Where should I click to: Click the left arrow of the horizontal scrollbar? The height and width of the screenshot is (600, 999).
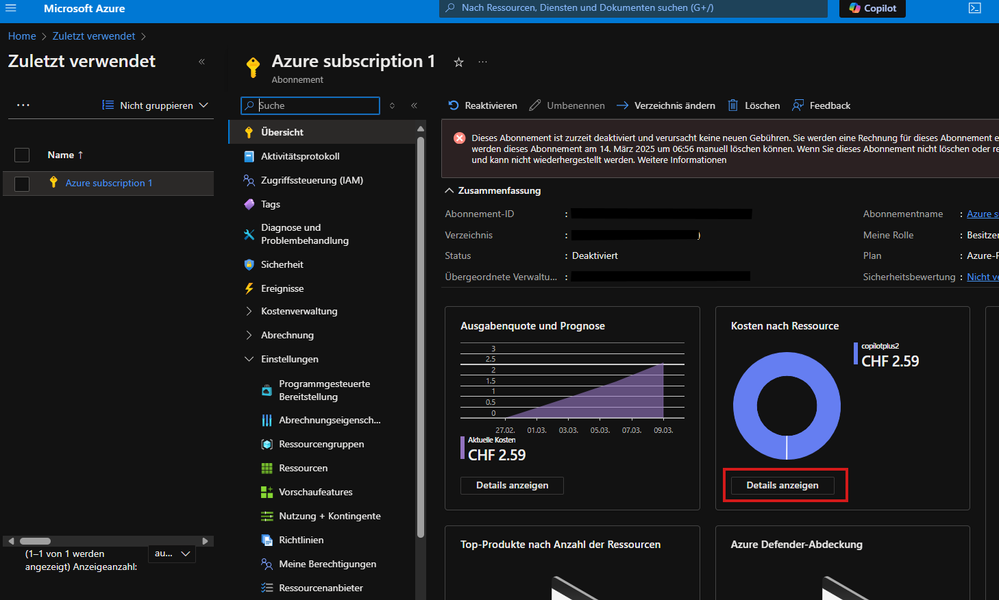(x=10, y=541)
